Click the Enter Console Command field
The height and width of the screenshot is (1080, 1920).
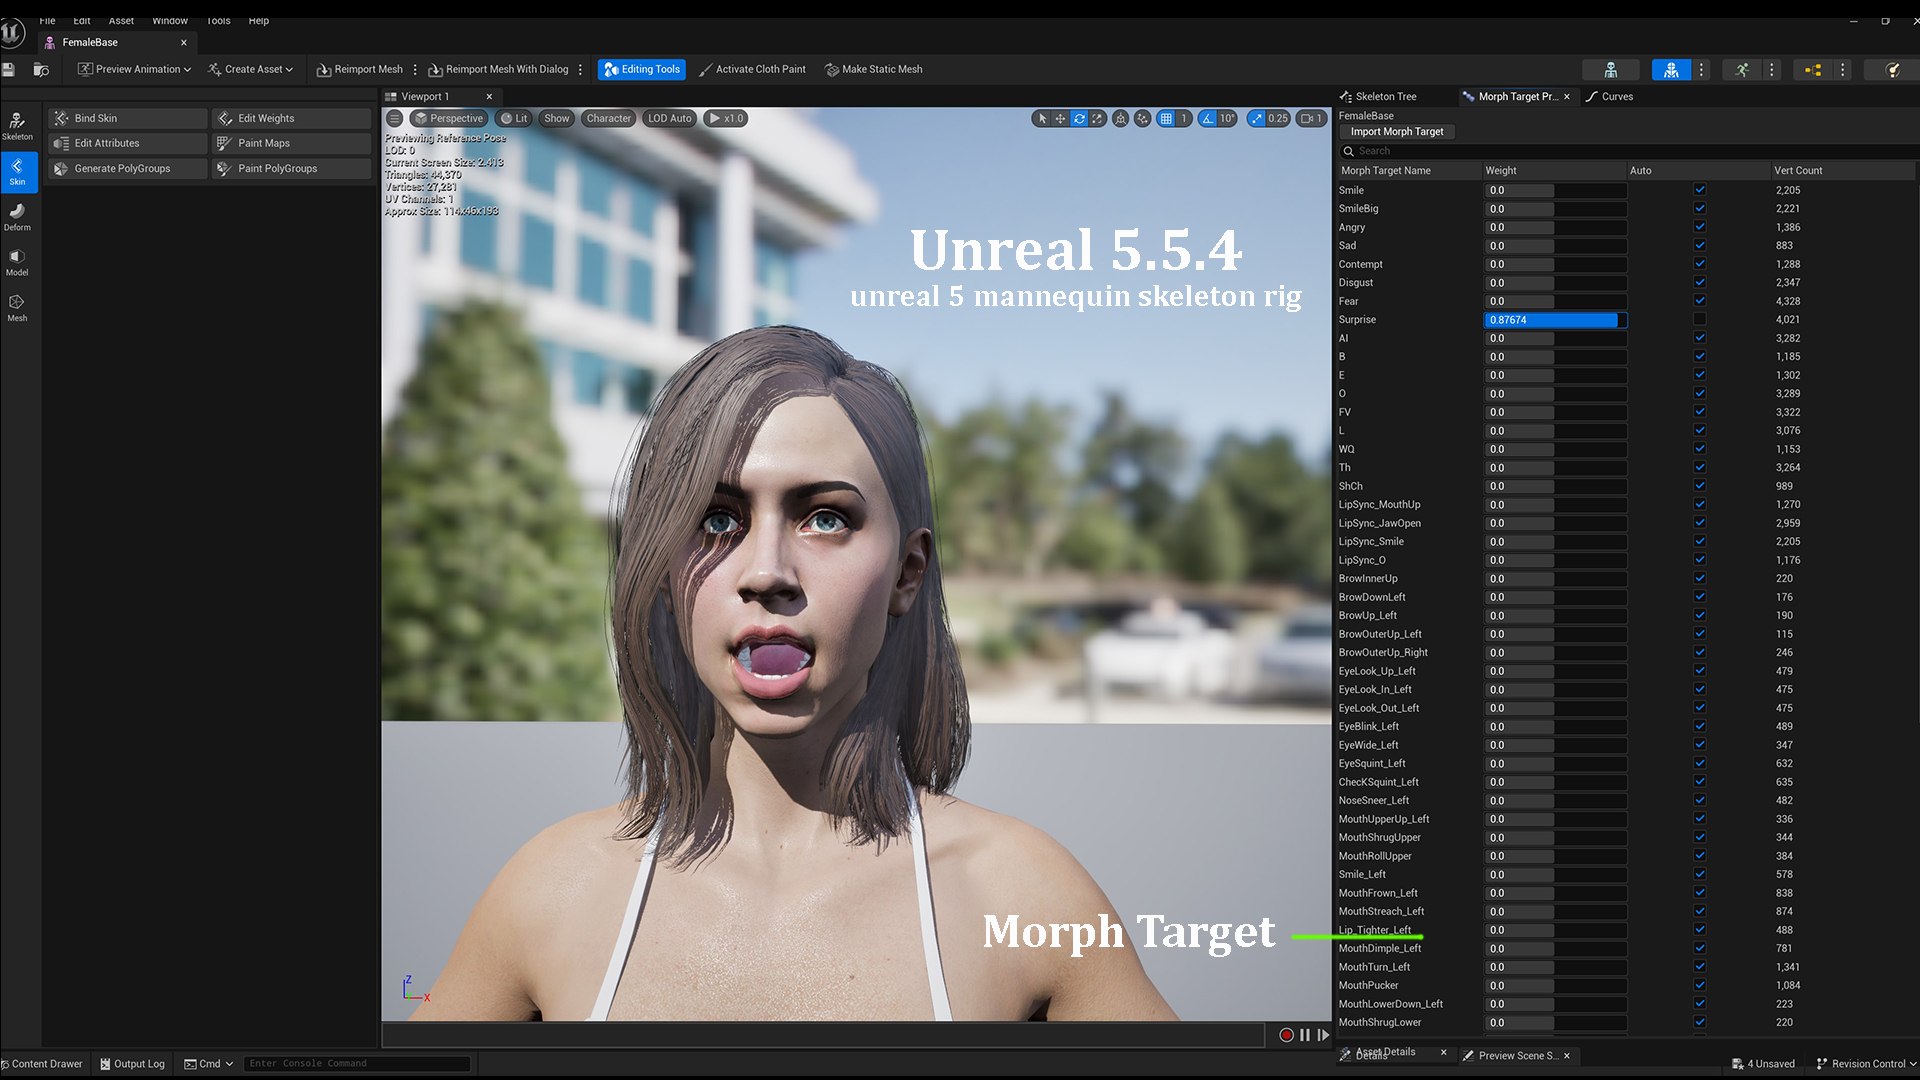357,1063
